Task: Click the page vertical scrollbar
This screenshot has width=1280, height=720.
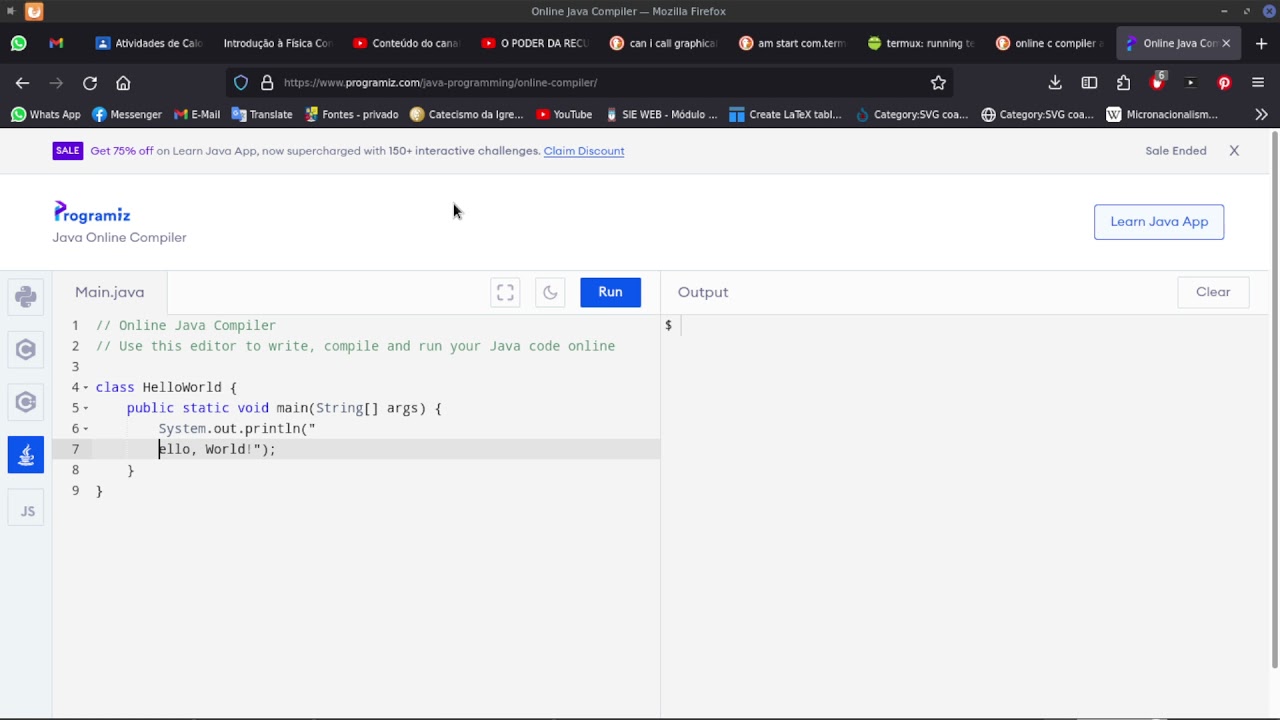Action: (1274, 400)
